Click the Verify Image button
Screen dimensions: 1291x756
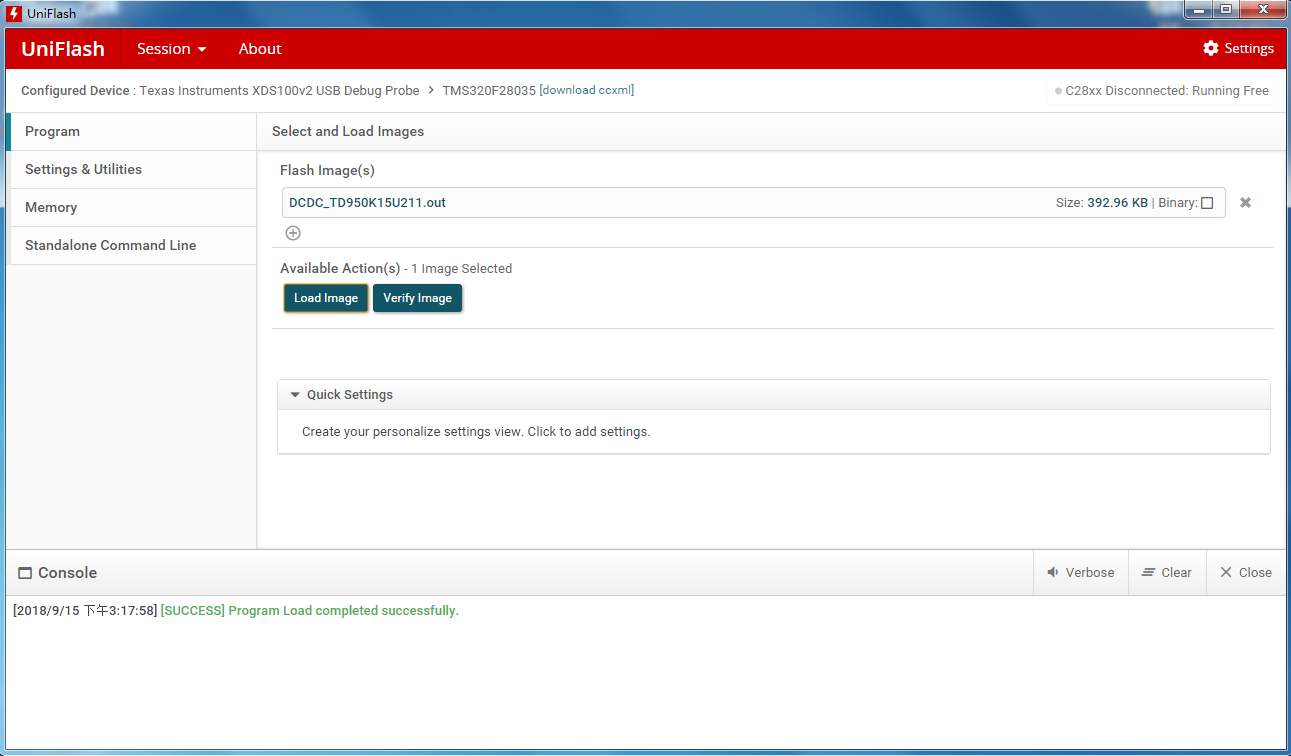(417, 298)
